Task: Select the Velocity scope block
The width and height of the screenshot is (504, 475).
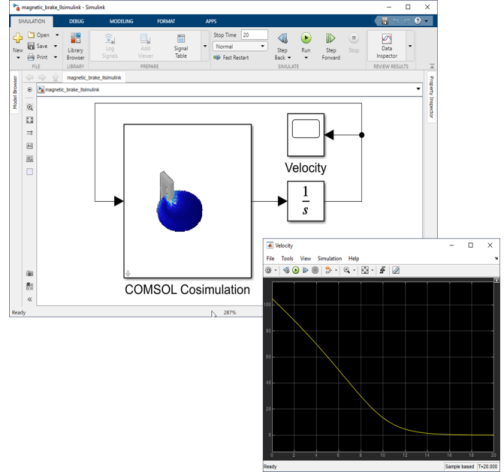Action: [x=306, y=135]
